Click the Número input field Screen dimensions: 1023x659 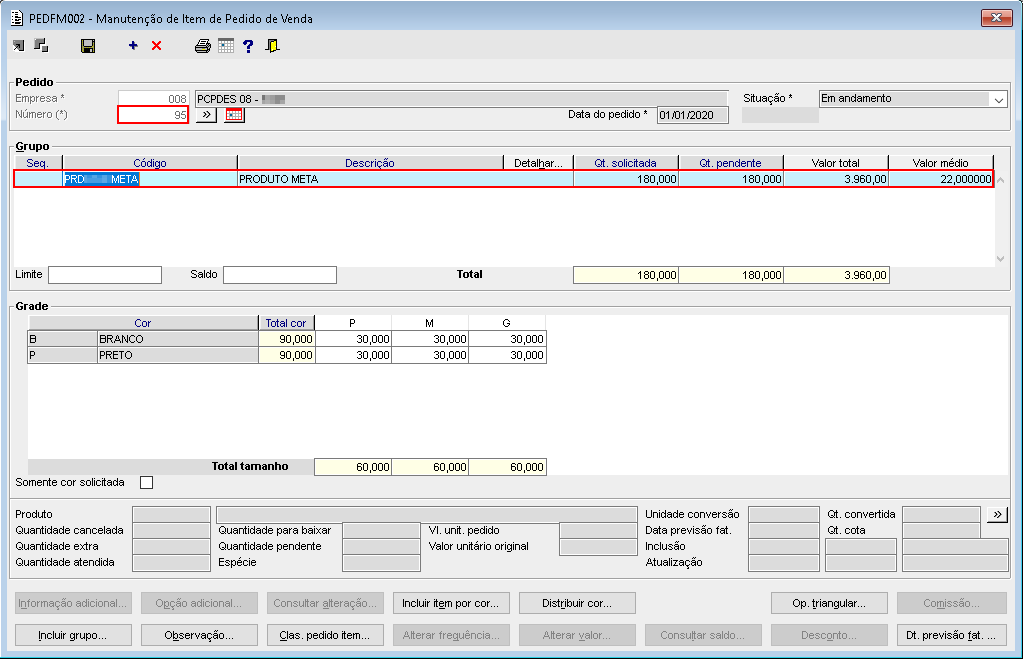(153, 115)
